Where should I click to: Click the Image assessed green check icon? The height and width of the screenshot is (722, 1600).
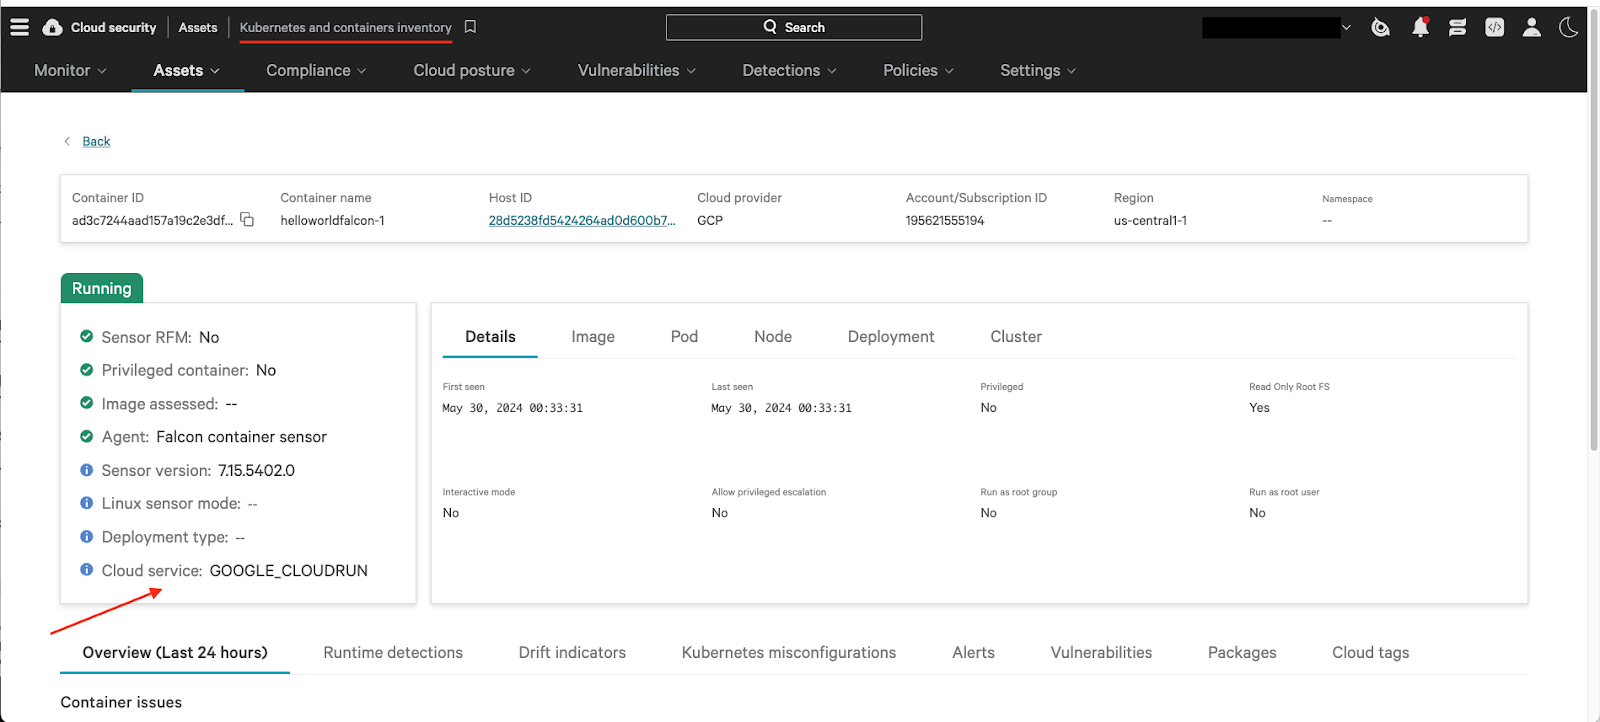86,403
